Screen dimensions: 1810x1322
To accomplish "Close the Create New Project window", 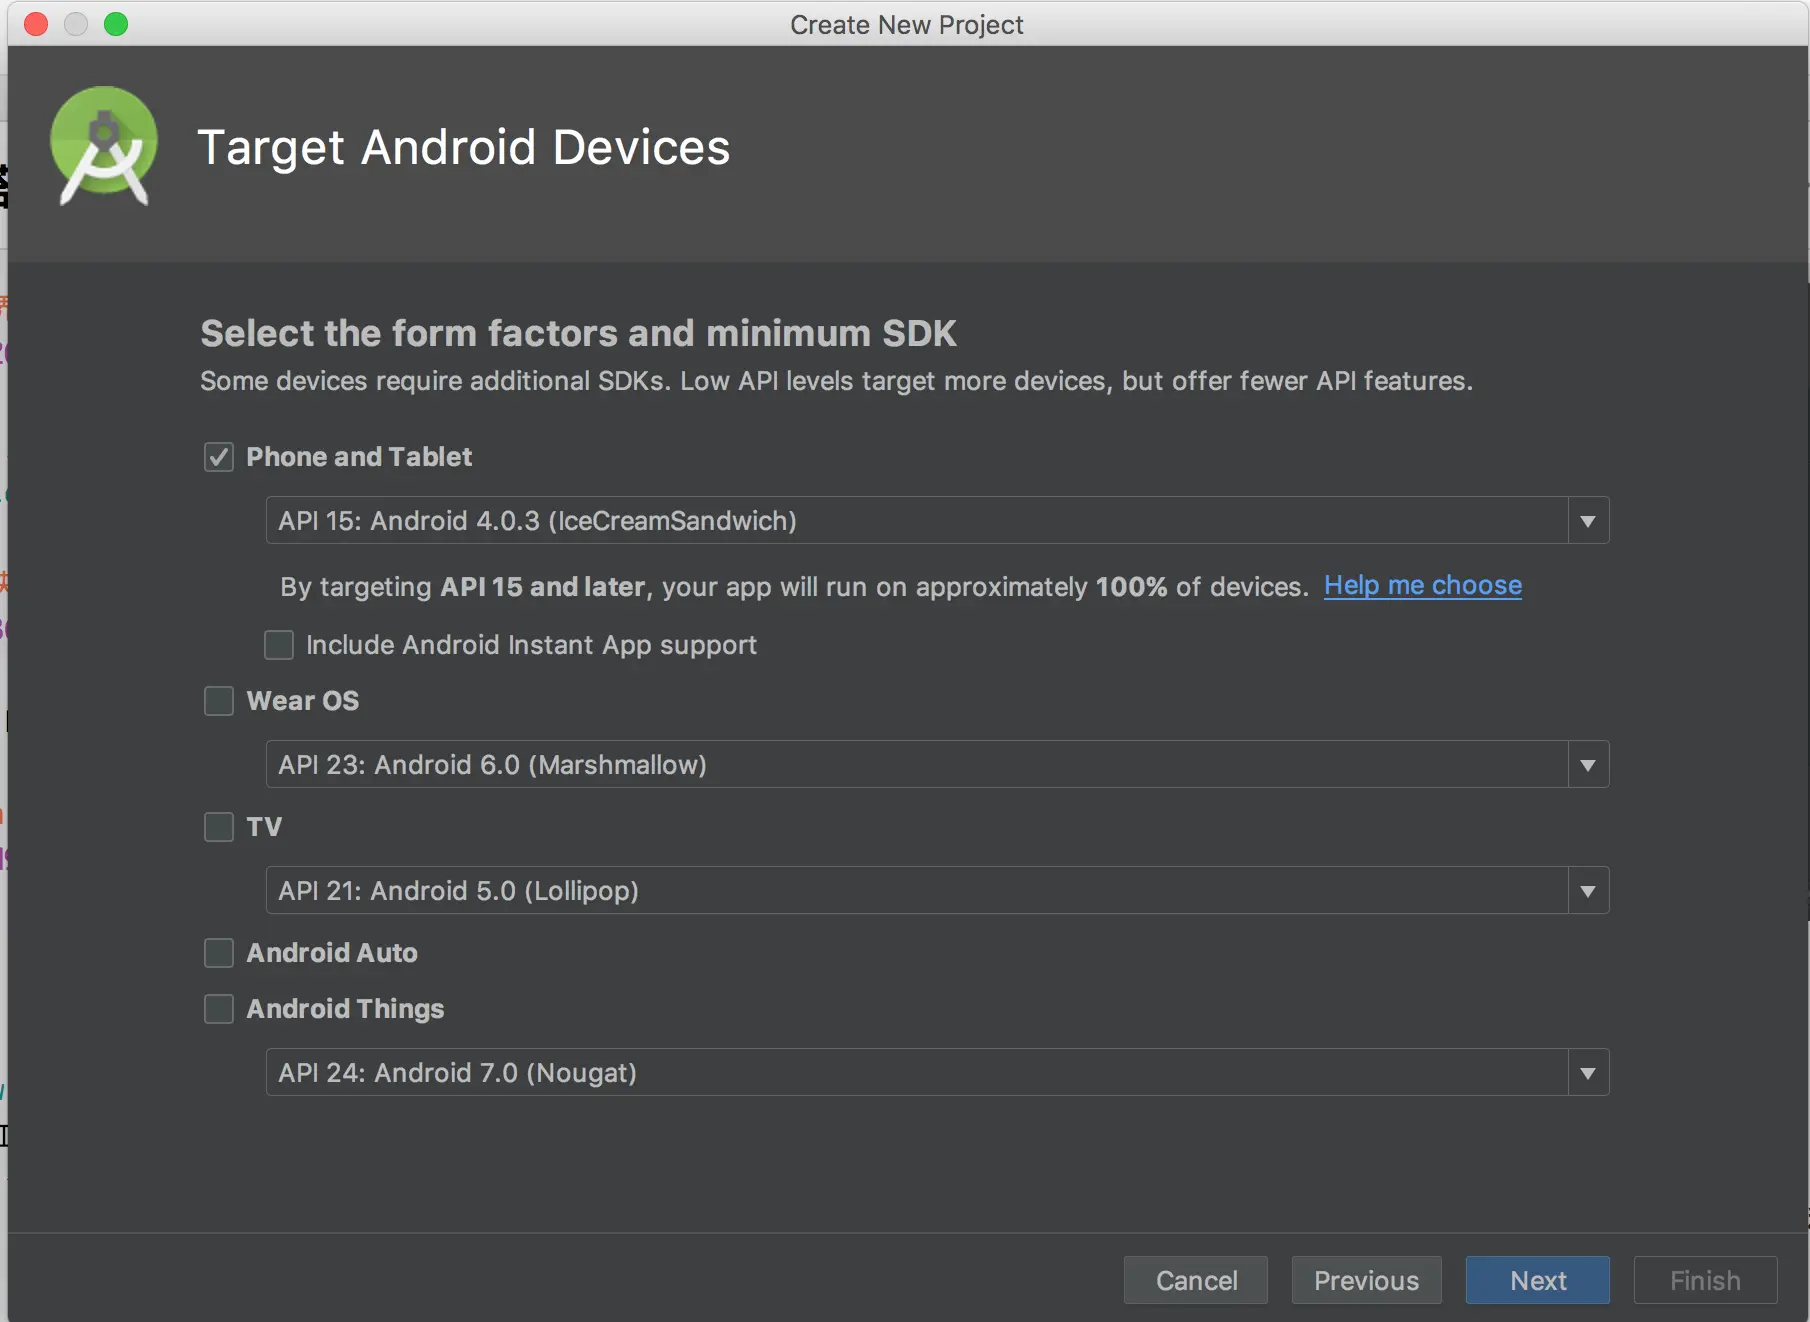I will [36, 24].
